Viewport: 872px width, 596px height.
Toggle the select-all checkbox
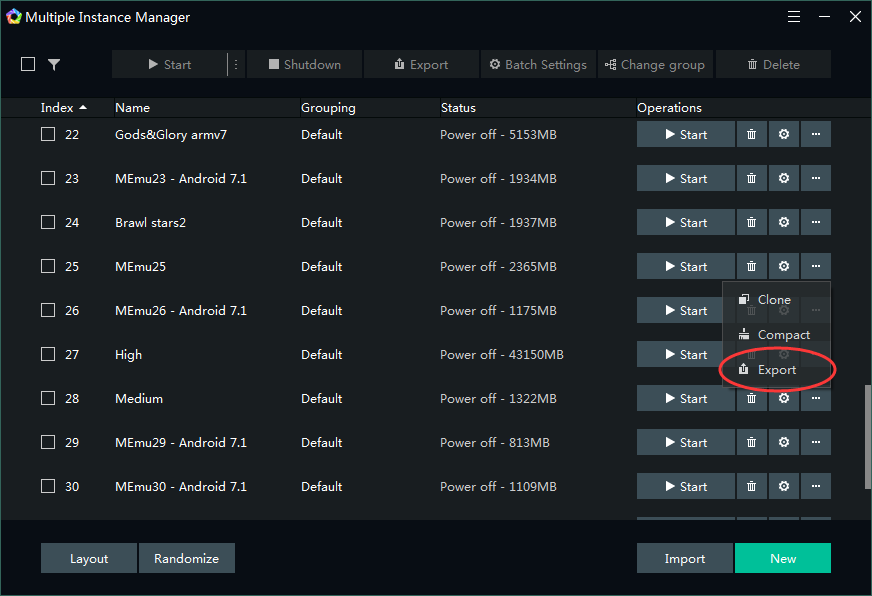click(x=28, y=64)
